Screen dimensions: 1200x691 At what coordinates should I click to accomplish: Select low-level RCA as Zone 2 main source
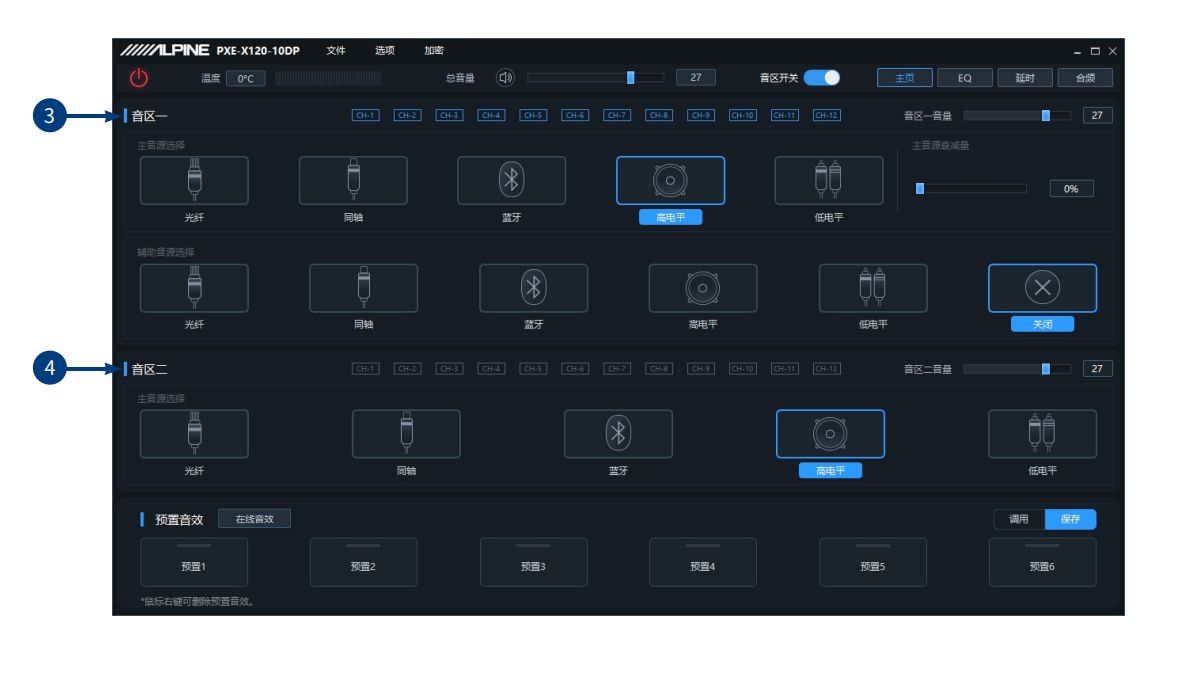pyautogui.click(x=1043, y=434)
